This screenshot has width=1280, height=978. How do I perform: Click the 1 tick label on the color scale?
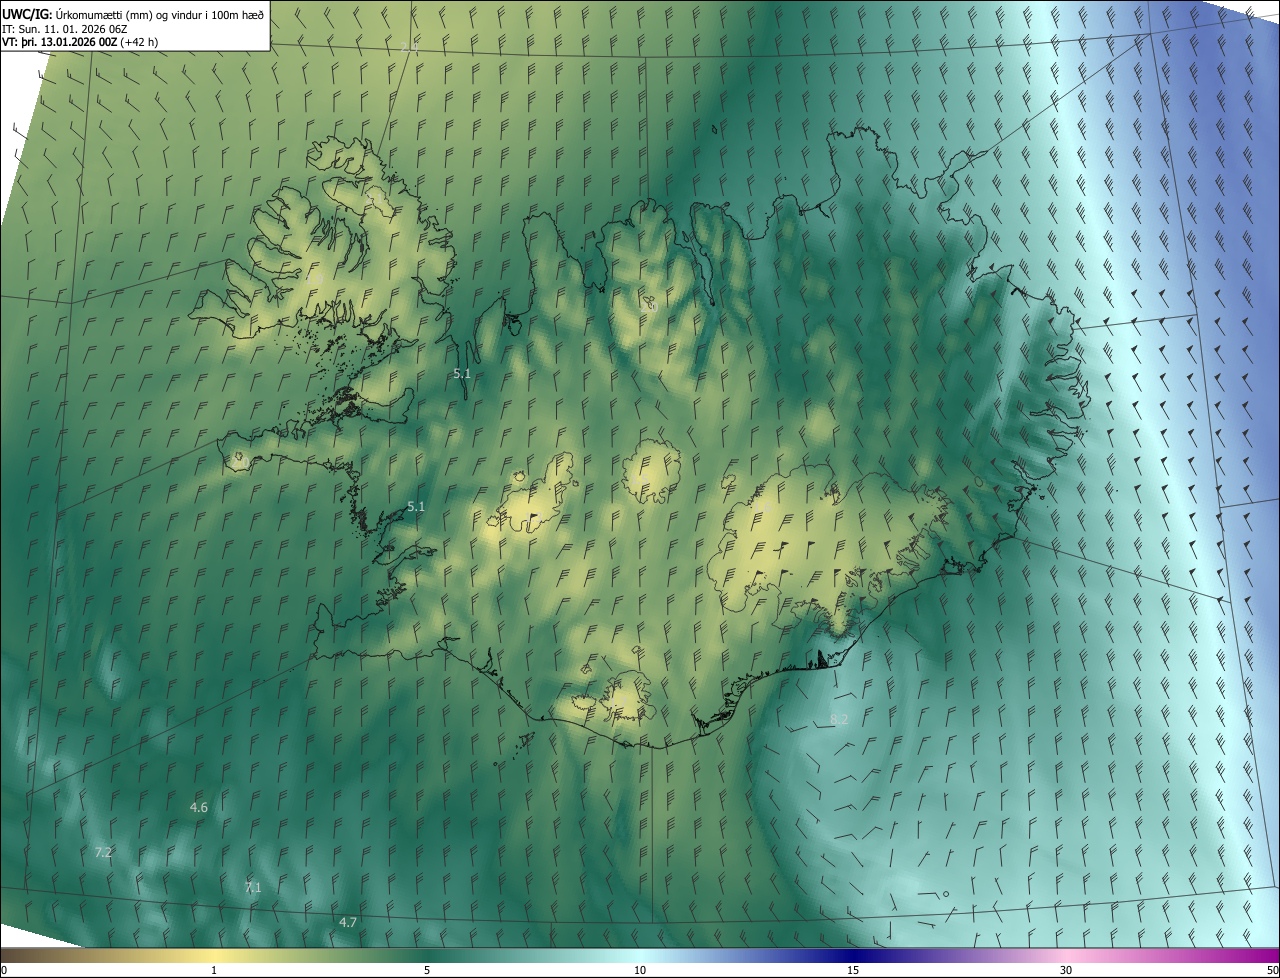(214, 970)
